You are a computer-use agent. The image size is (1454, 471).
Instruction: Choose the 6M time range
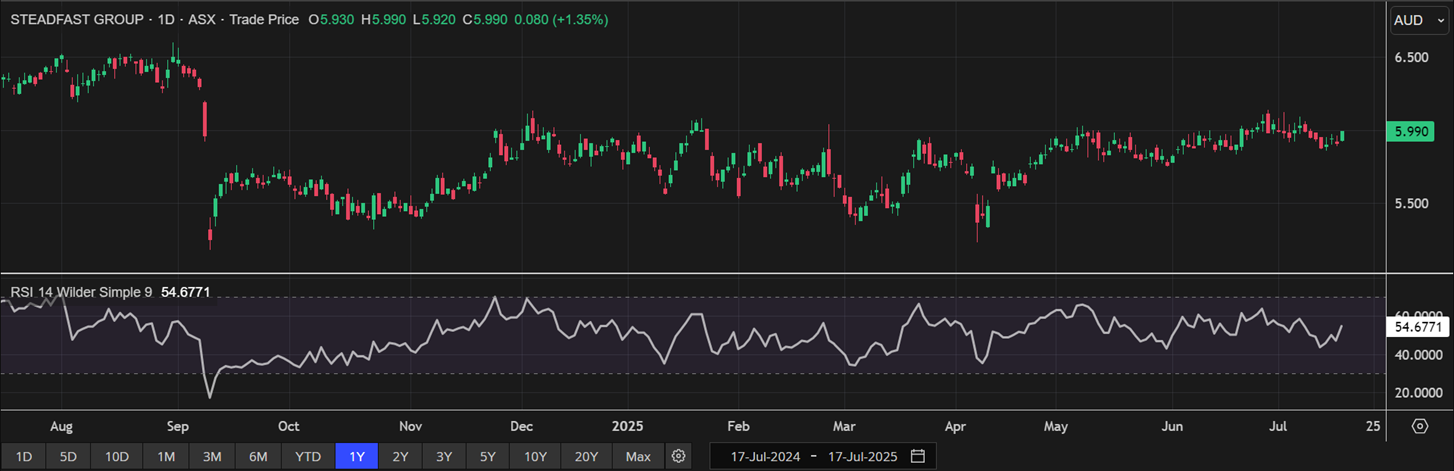click(258, 457)
